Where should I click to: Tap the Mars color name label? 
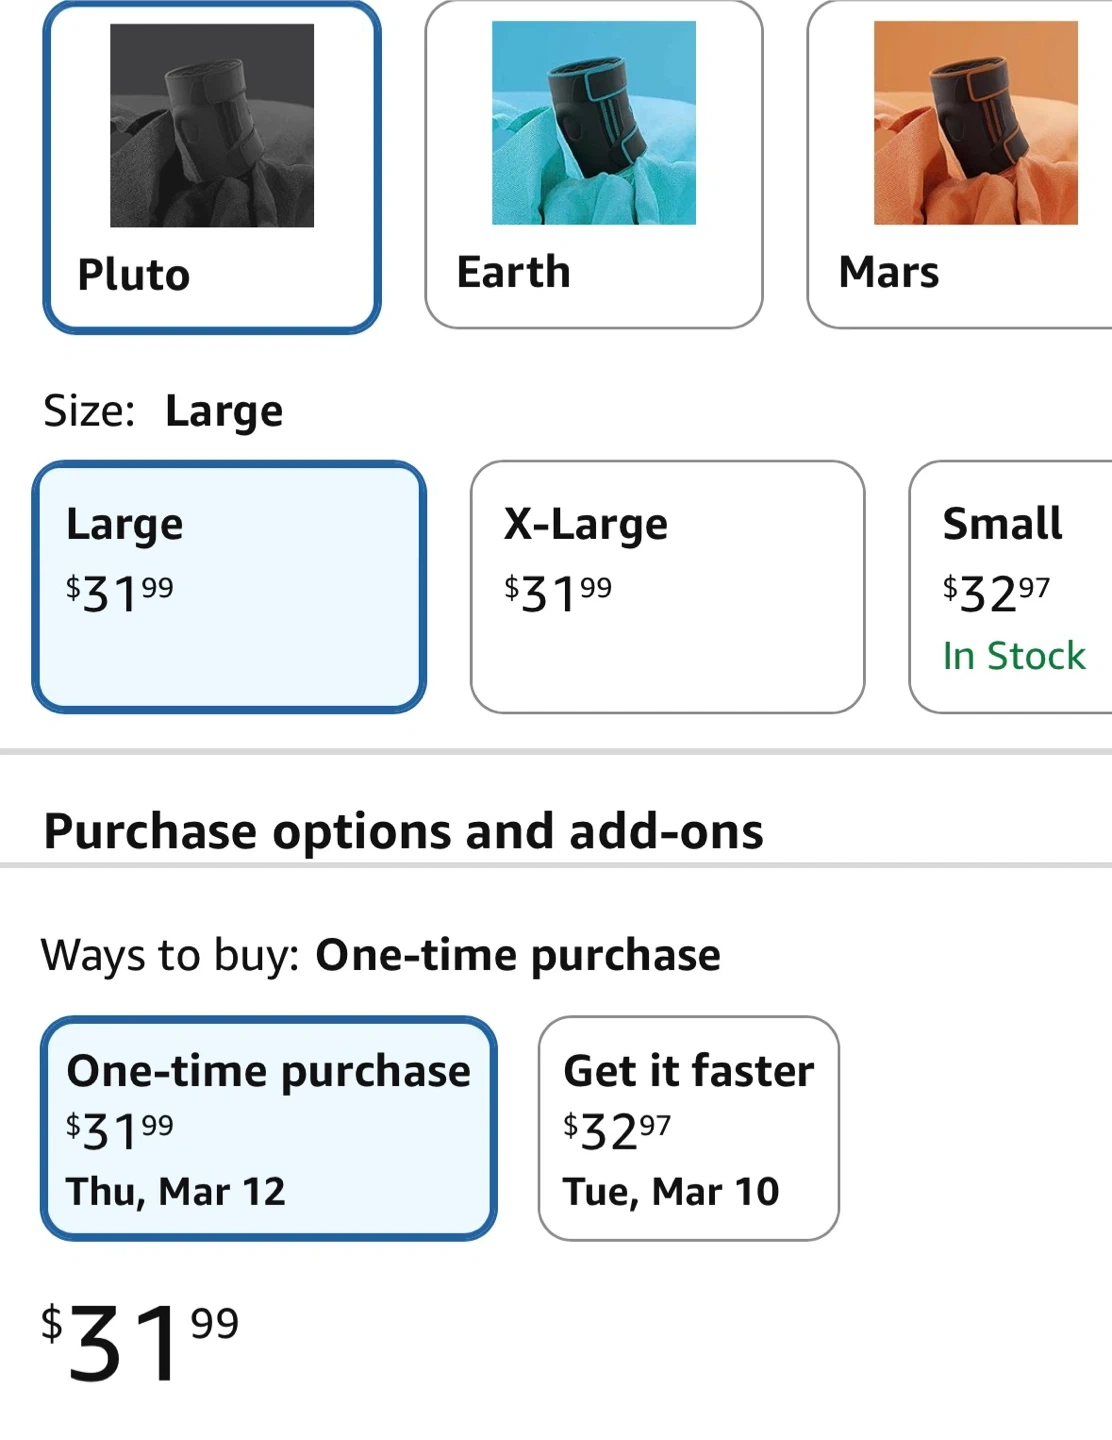(x=889, y=272)
